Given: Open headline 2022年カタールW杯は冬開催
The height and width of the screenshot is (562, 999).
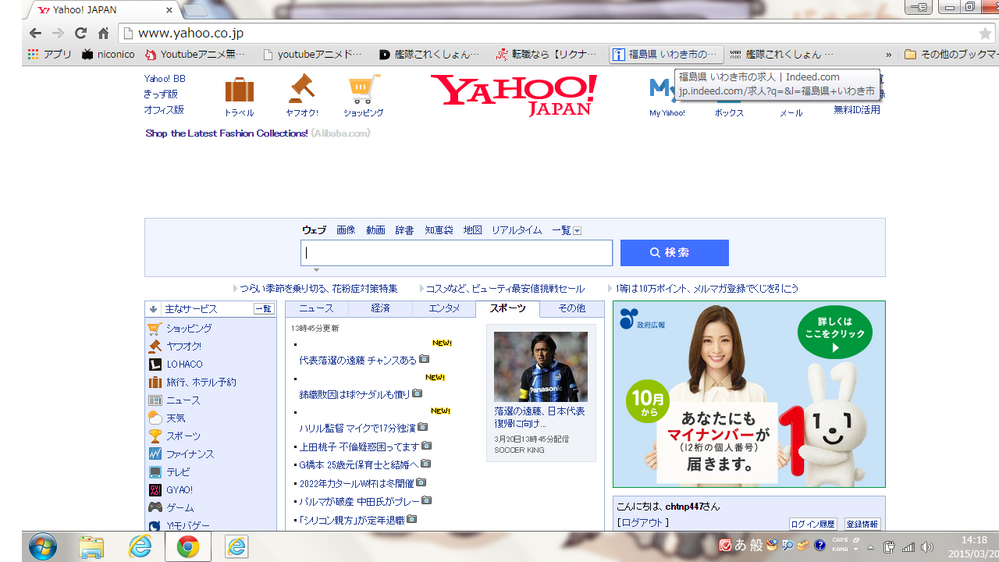Looking at the screenshot, I should (x=357, y=484).
